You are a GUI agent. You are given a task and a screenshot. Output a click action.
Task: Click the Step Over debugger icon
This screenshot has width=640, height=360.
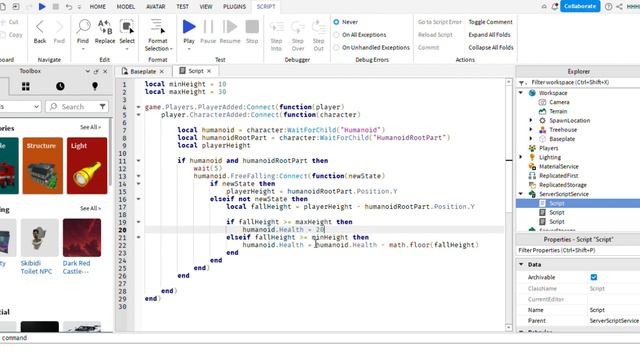click(298, 27)
